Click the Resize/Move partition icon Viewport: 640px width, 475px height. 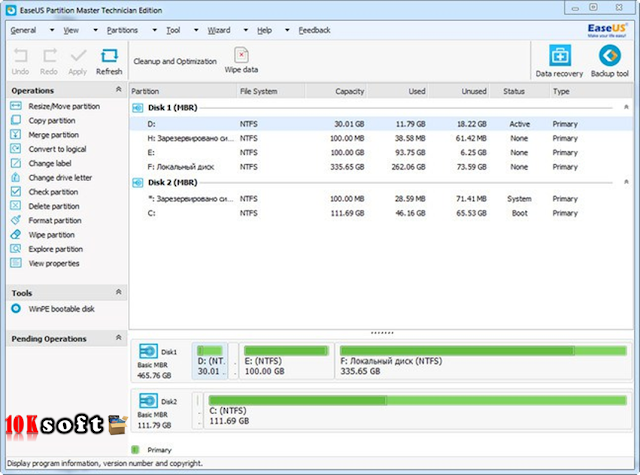[16, 106]
